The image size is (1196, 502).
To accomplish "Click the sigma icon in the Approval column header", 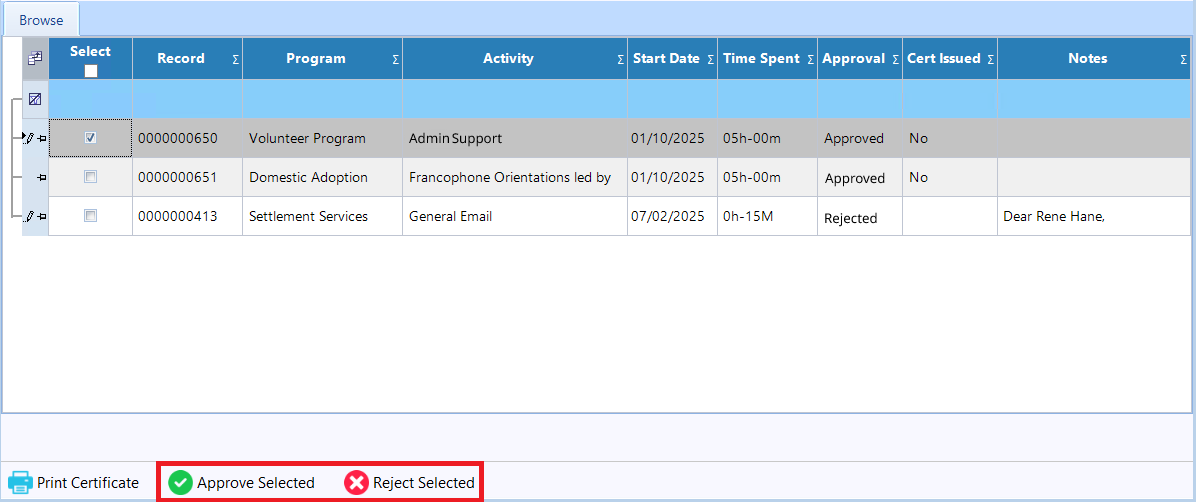I will tap(895, 60).
